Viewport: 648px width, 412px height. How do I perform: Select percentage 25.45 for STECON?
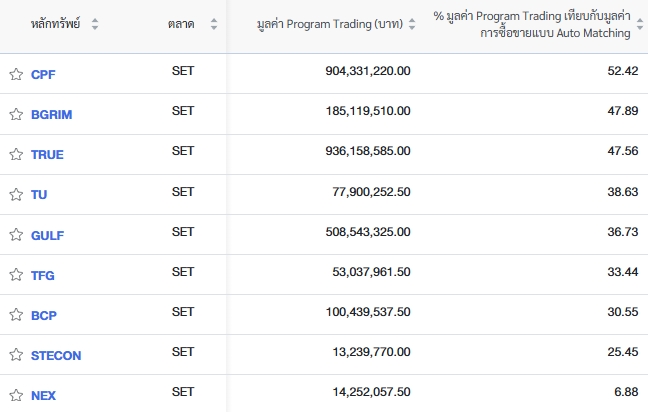coord(623,352)
